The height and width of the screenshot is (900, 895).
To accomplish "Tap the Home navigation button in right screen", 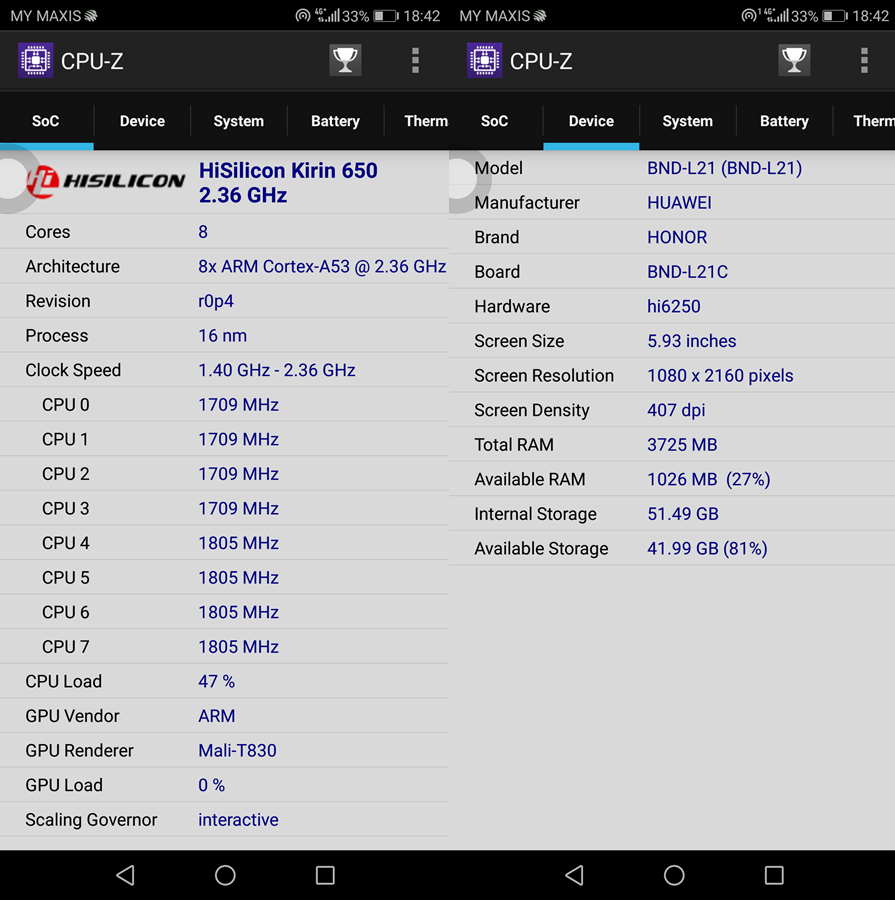I will 674,875.
